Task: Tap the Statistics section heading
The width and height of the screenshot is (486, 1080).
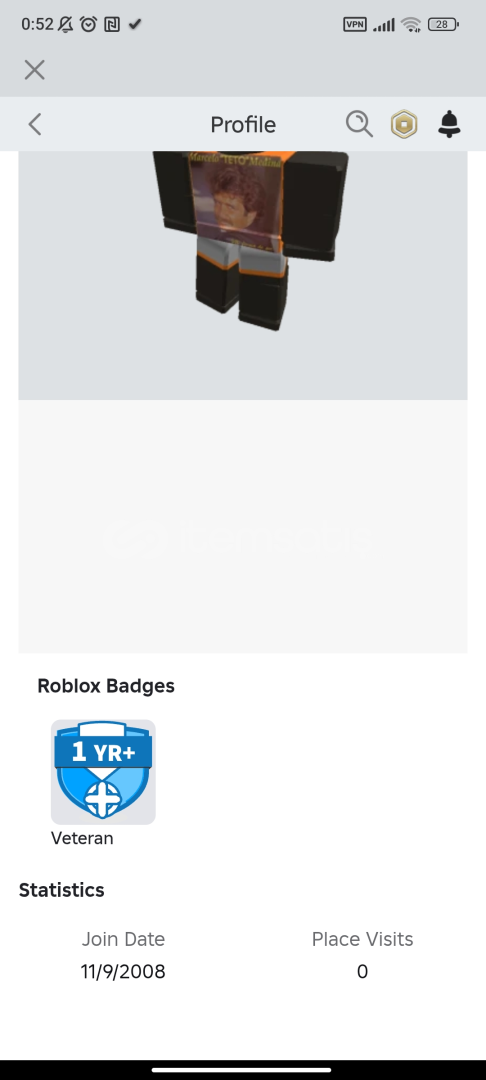Action: coord(62,890)
